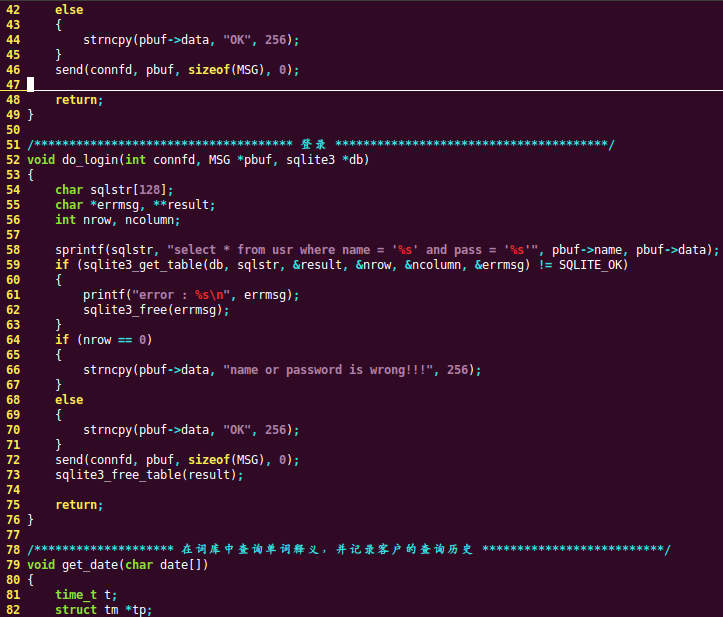Click line number 58

pos(13,250)
